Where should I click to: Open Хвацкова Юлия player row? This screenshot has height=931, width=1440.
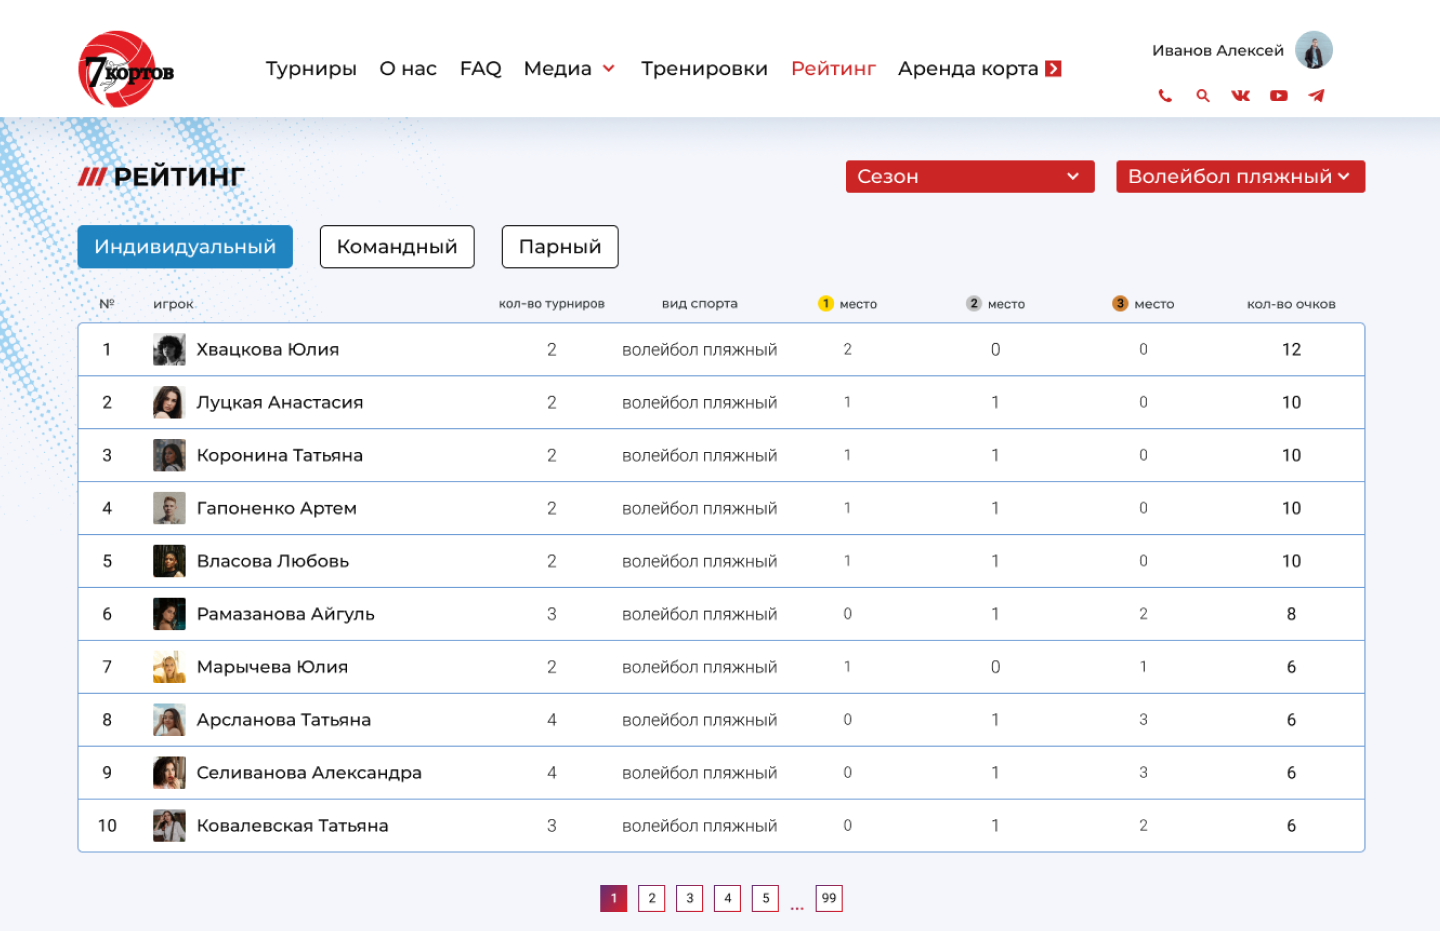coord(267,350)
